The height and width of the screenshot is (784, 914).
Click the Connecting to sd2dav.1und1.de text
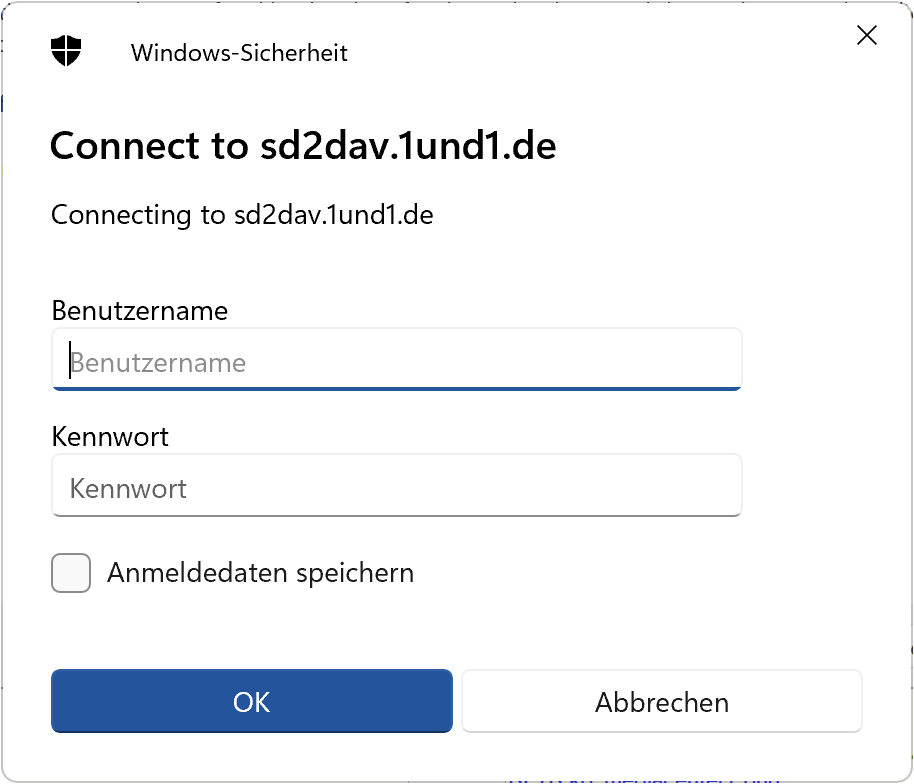coord(241,214)
